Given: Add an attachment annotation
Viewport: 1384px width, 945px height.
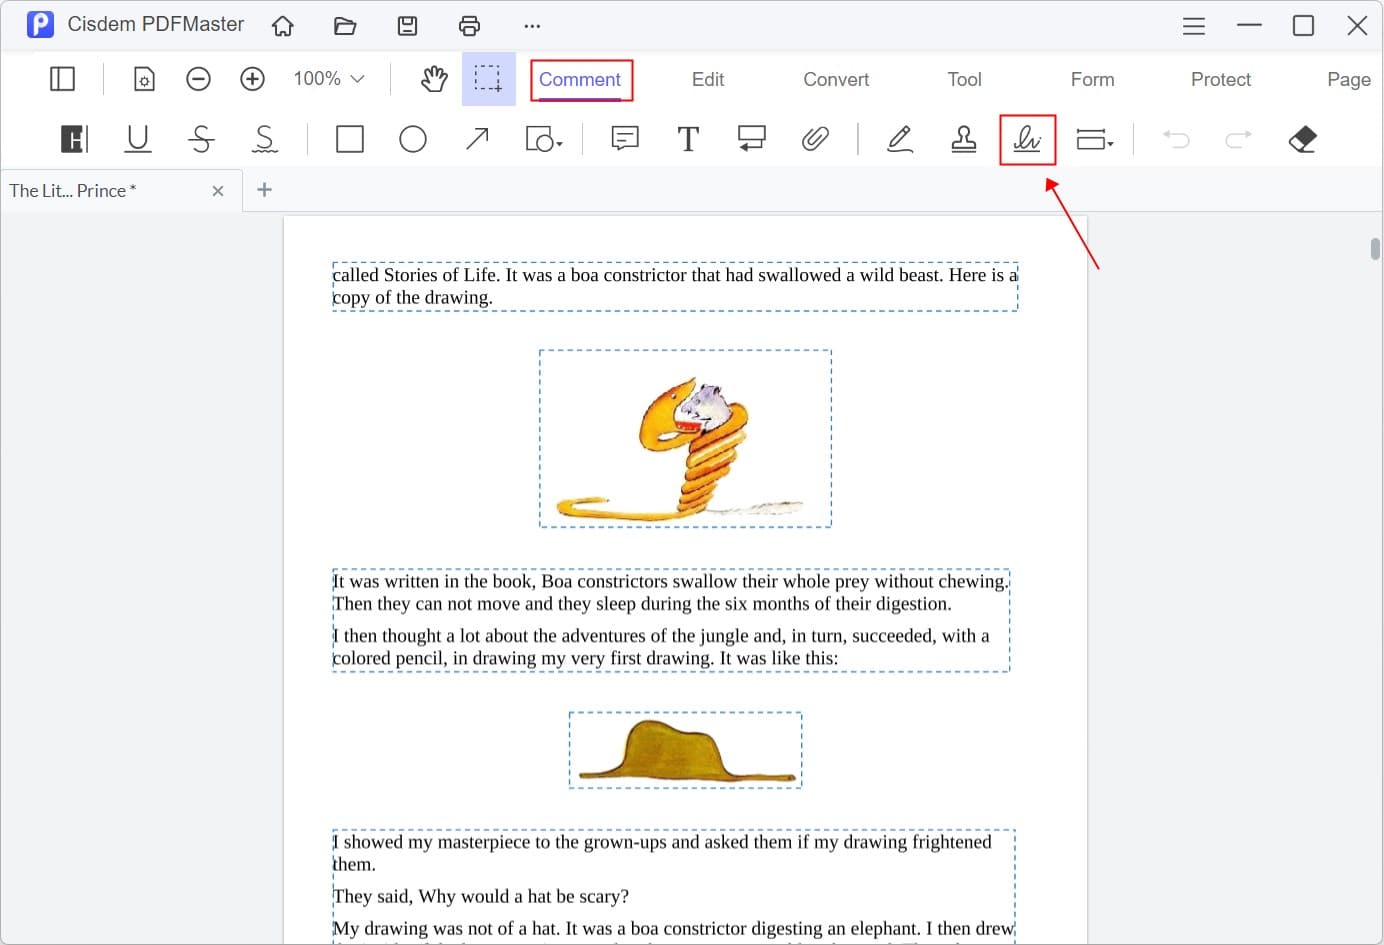Looking at the screenshot, I should (817, 139).
